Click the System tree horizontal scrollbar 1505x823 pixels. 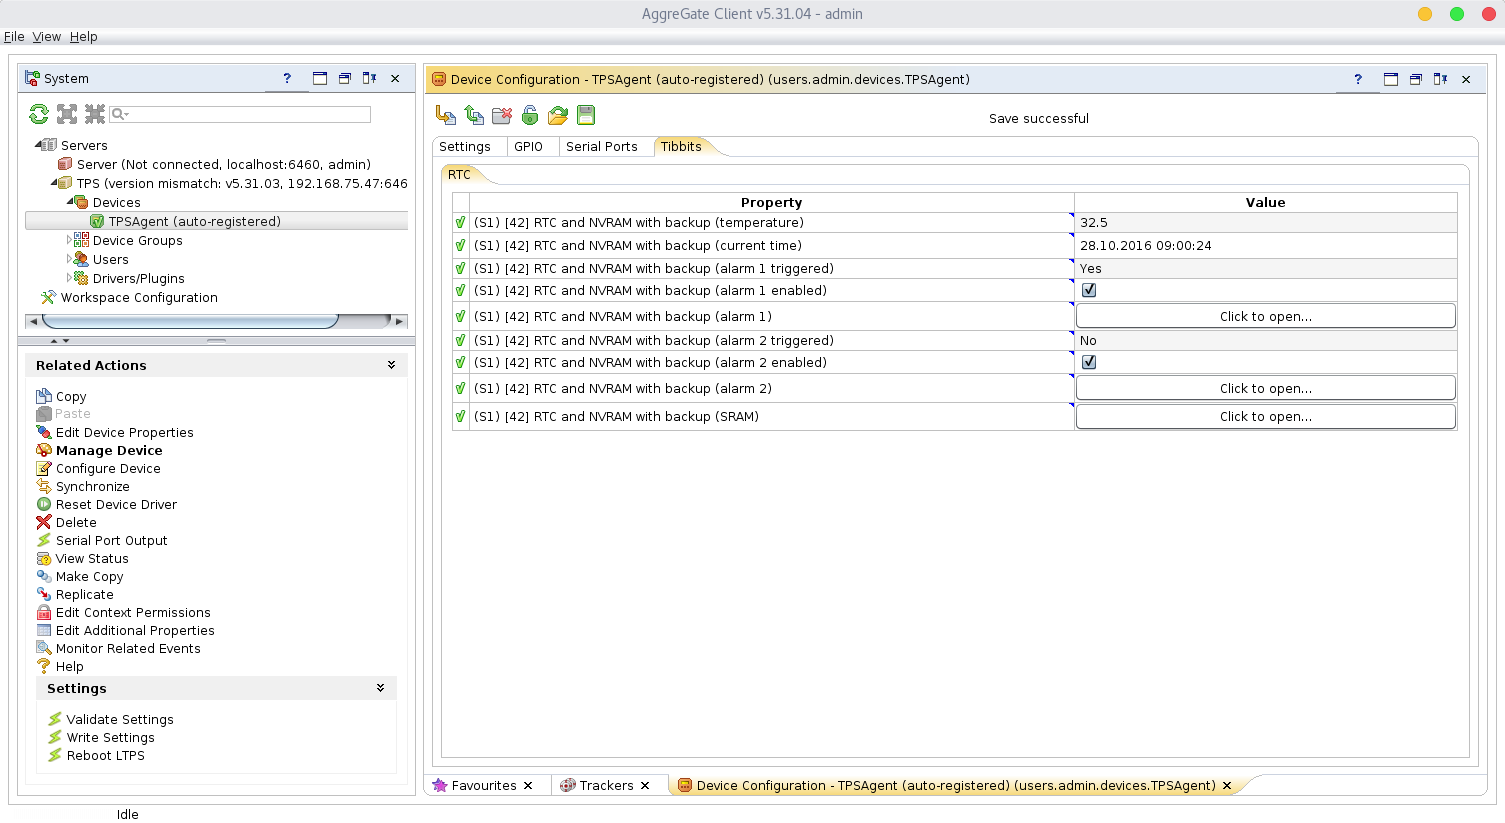tap(190, 321)
